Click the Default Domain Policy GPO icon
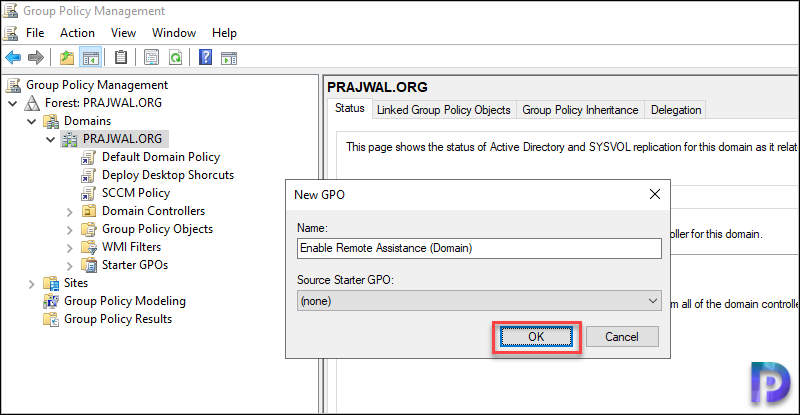This screenshot has height=415, width=800. click(x=88, y=157)
